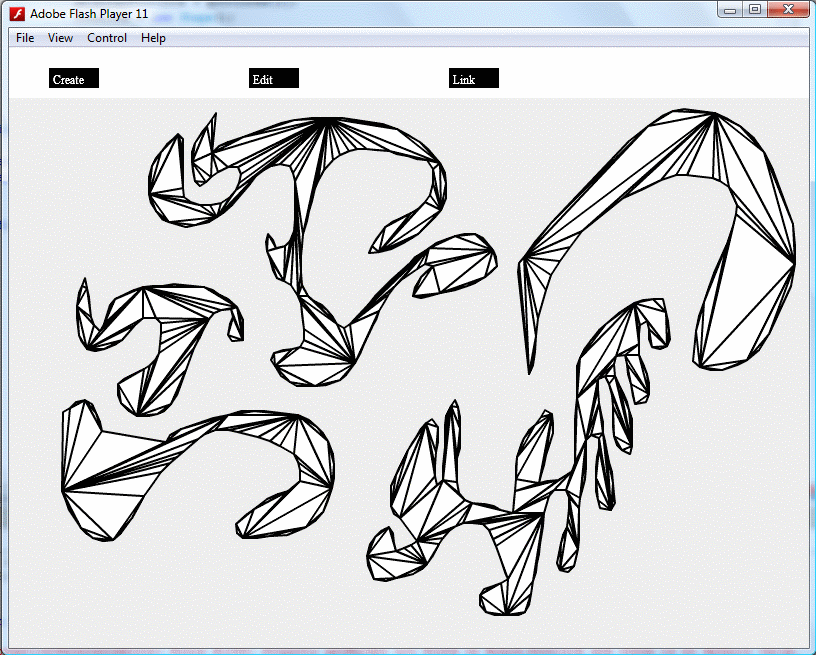Open the File menu

[x=25, y=38]
